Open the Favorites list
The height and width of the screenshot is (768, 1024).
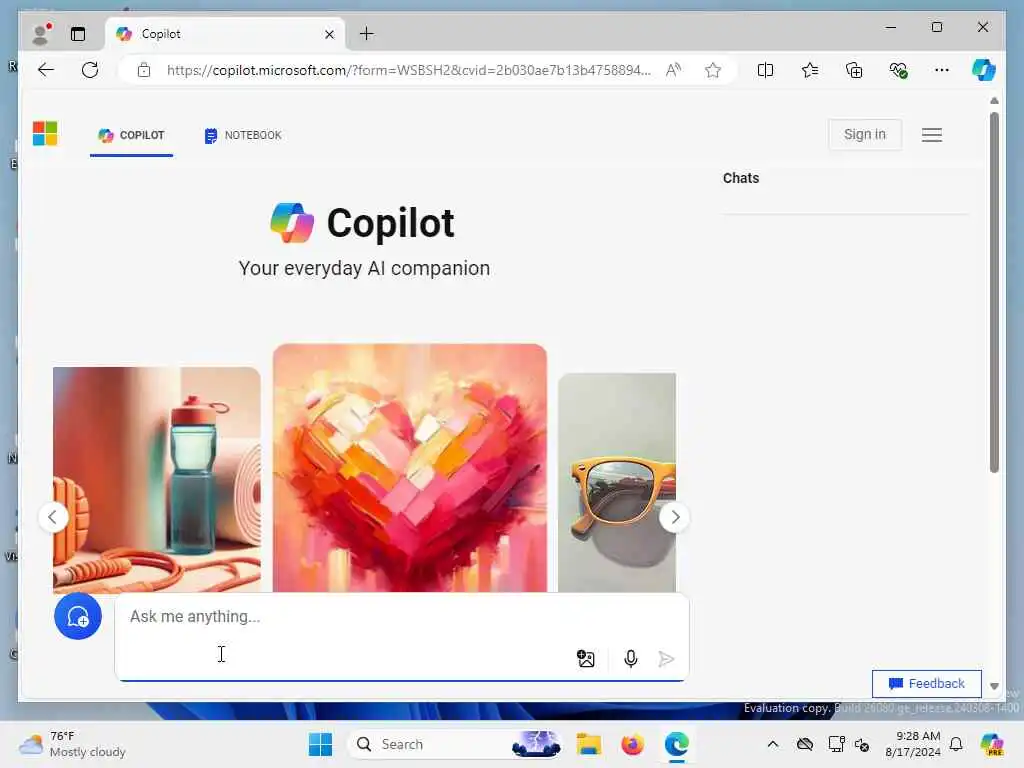click(810, 70)
